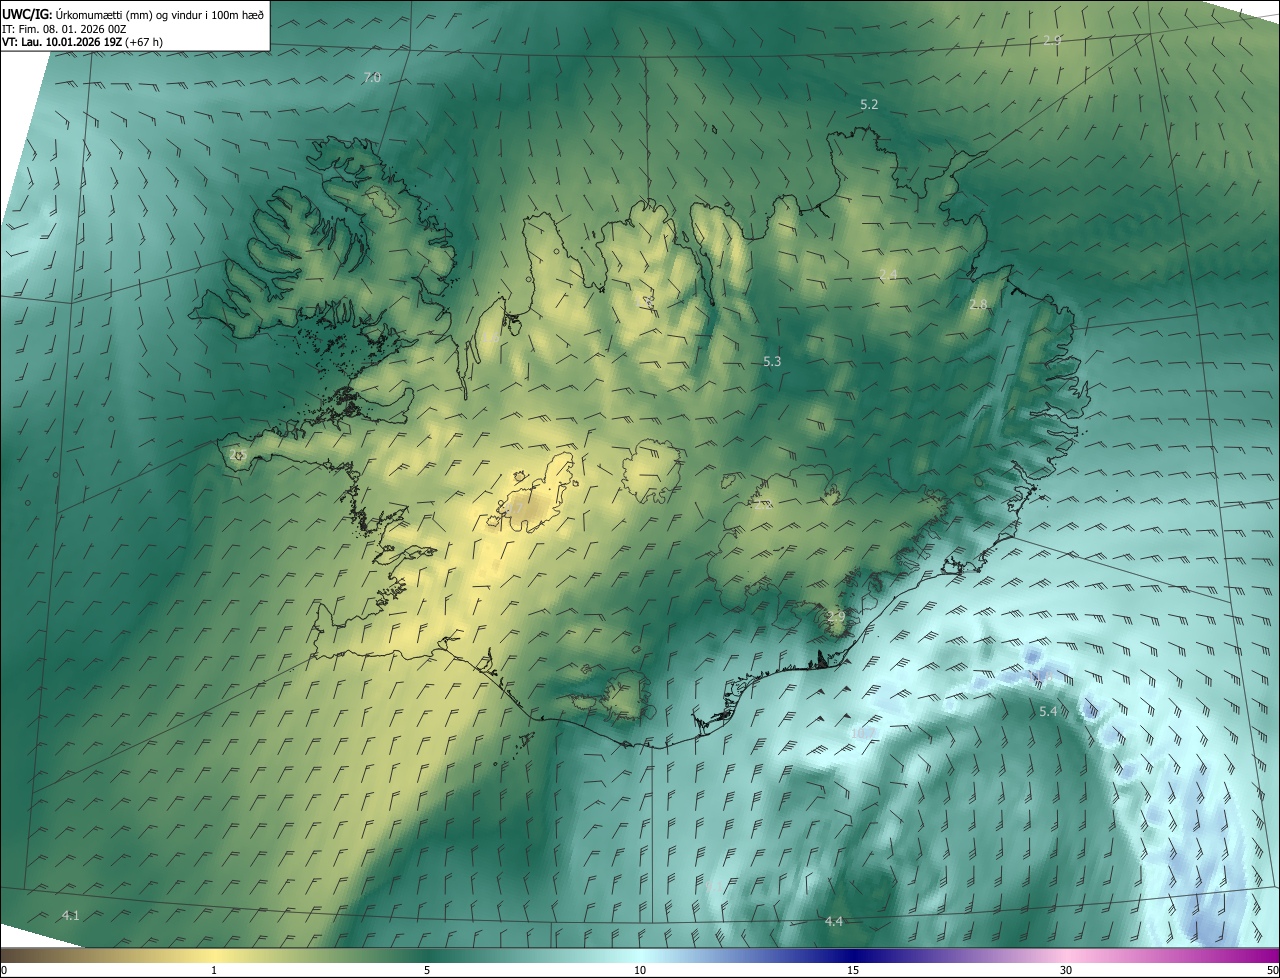
Task: Click the 10 tick on the color scale
Action: point(640,970)
